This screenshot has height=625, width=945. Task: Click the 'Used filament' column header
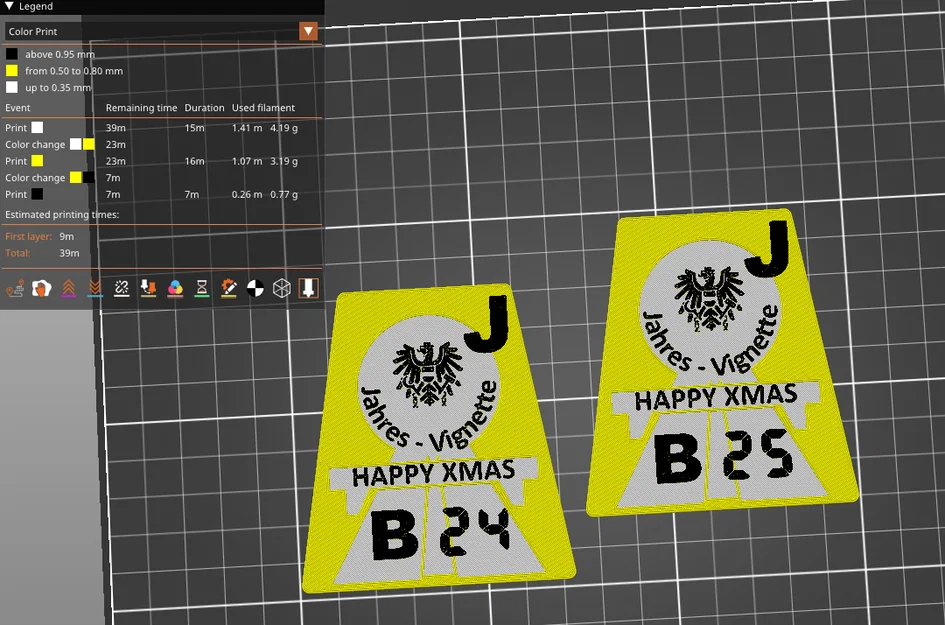click(x=263, y=108)
